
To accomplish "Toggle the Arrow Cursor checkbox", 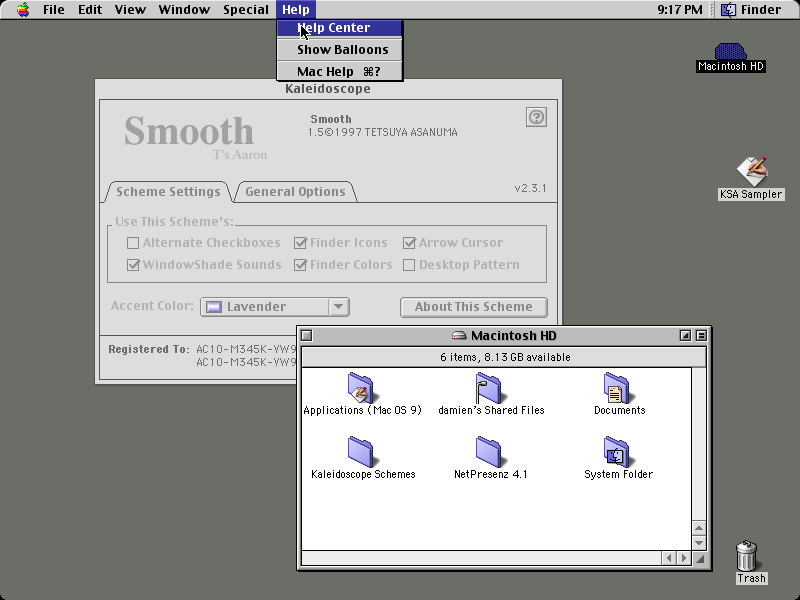I will (x=409, y=243).
